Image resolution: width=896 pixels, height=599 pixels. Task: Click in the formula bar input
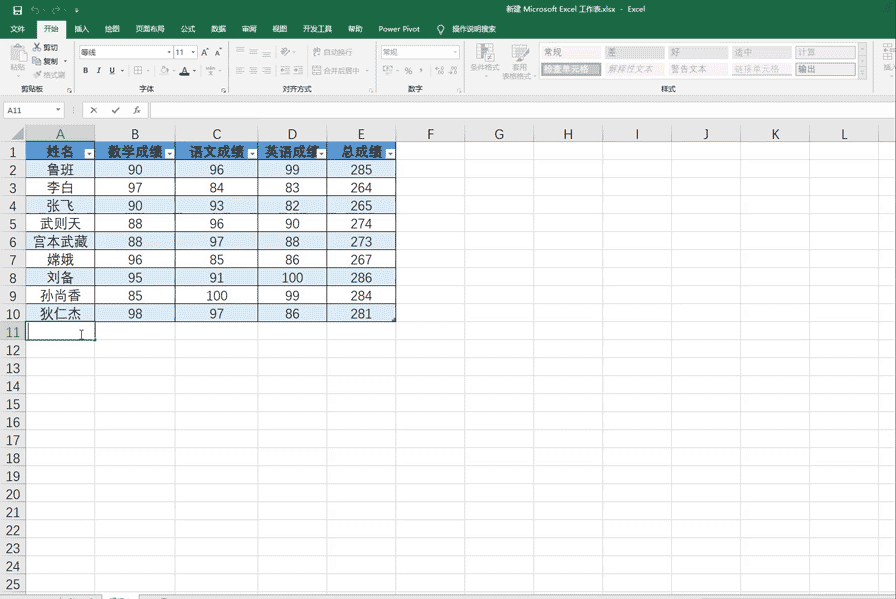522,110
